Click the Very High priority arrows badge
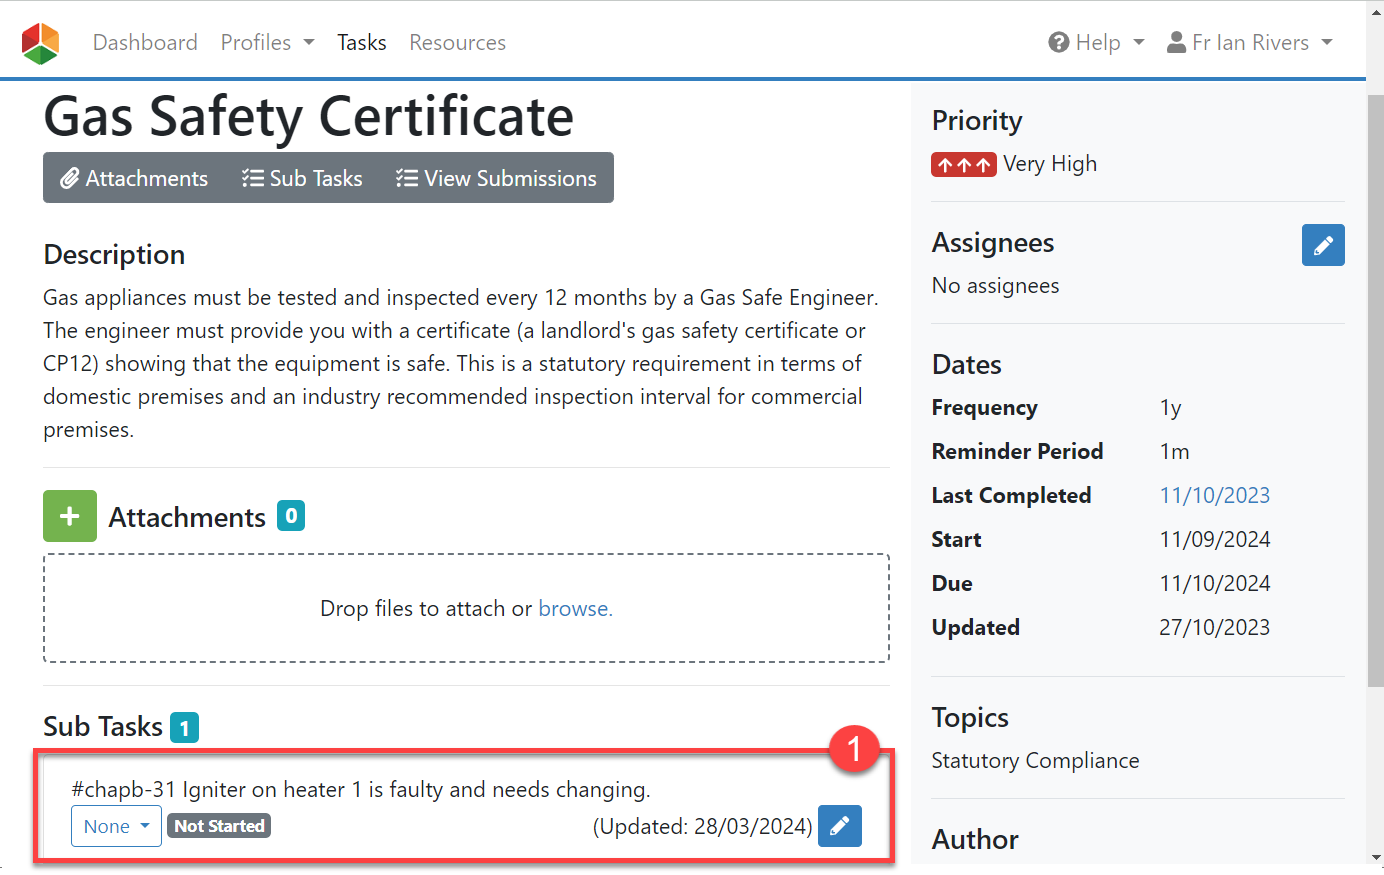 tap(963, 165)
